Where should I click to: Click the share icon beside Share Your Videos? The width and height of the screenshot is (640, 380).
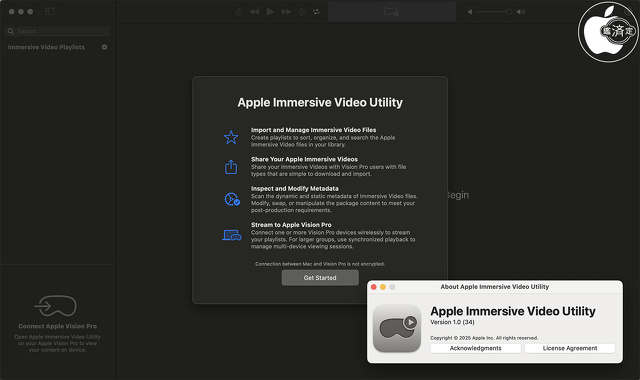tap(231, 167)
